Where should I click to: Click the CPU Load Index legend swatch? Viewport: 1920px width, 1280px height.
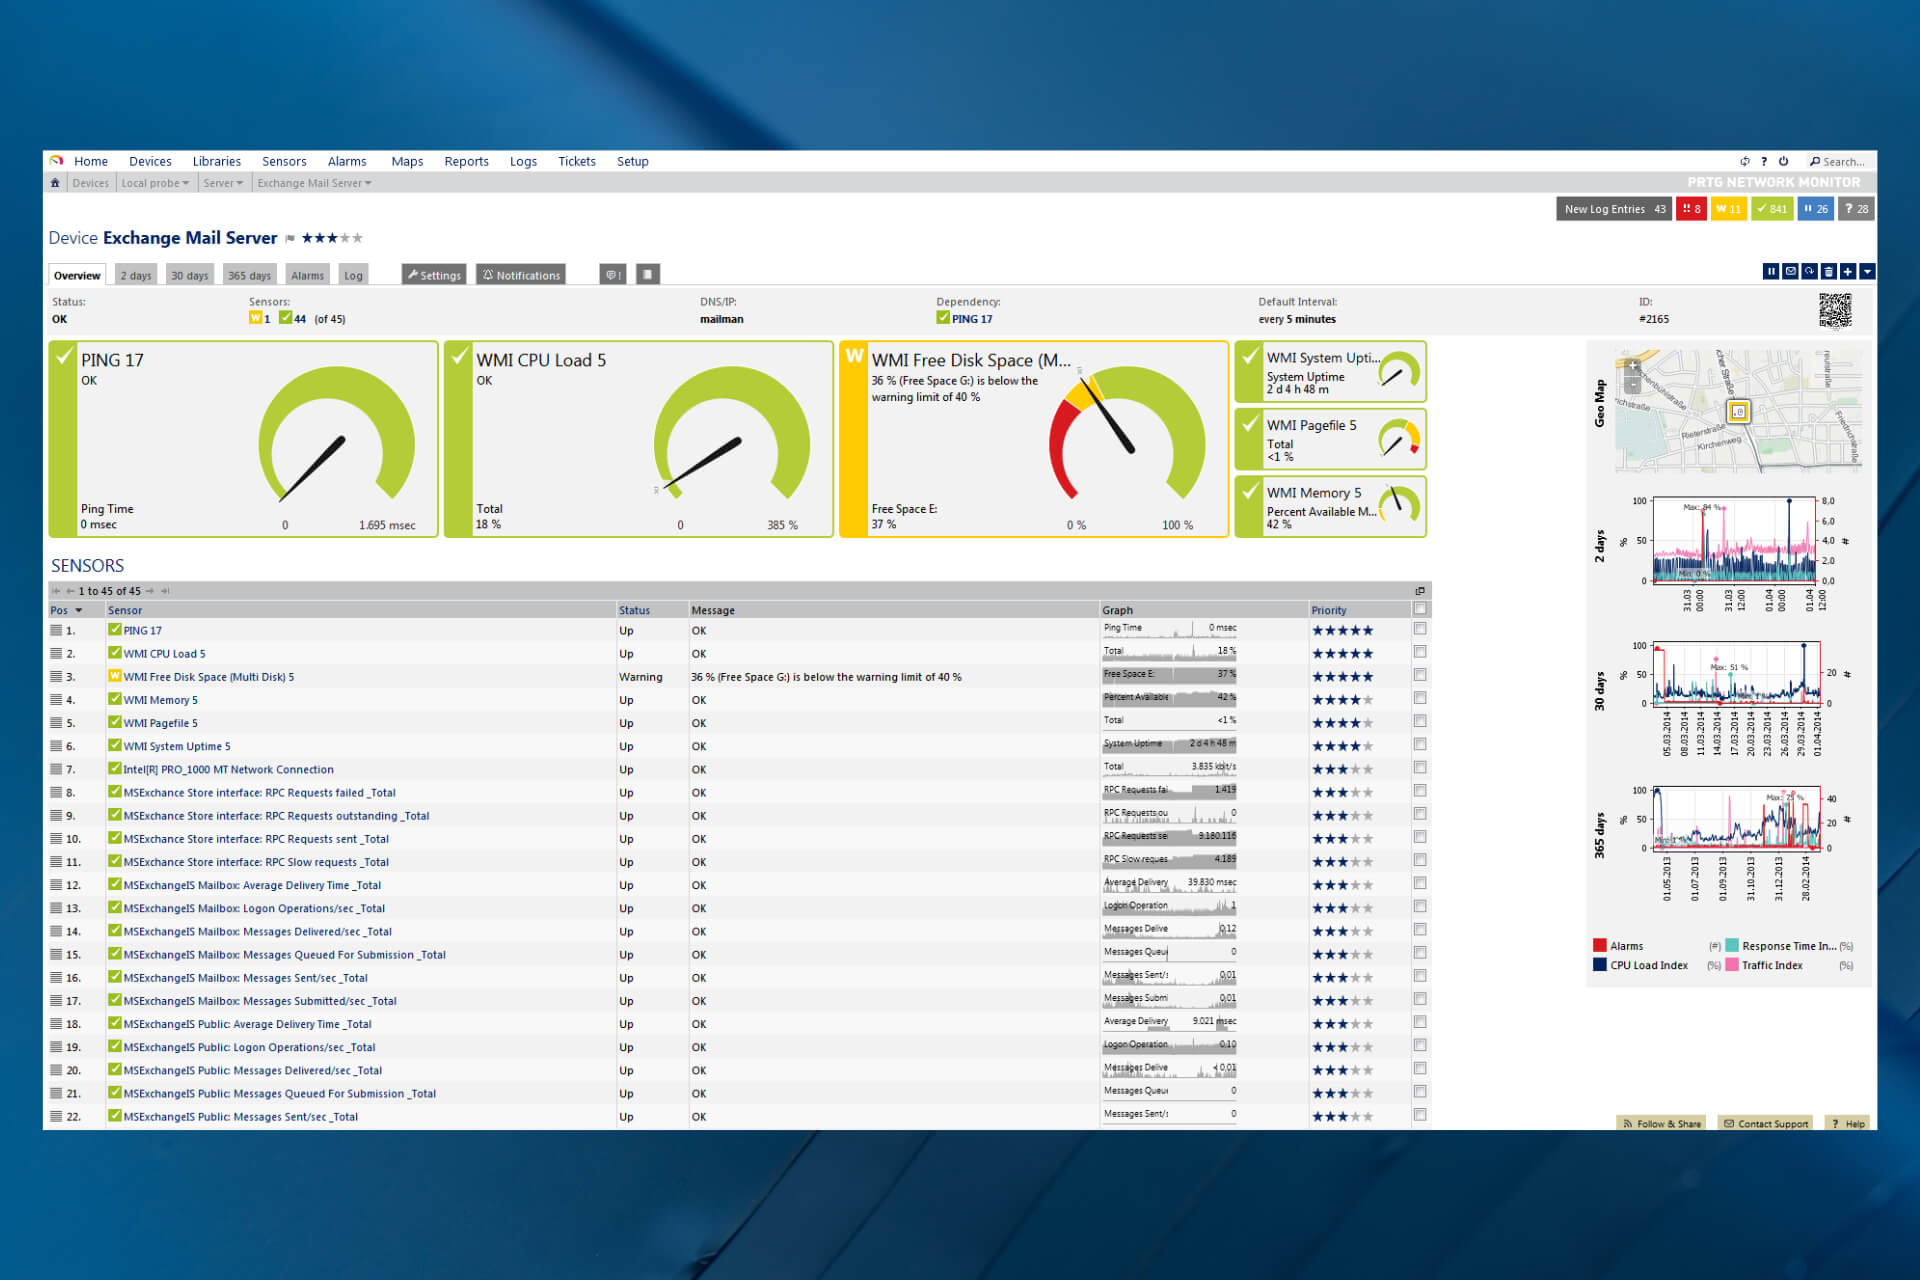pyautogui.click(x=1600, y=965)
